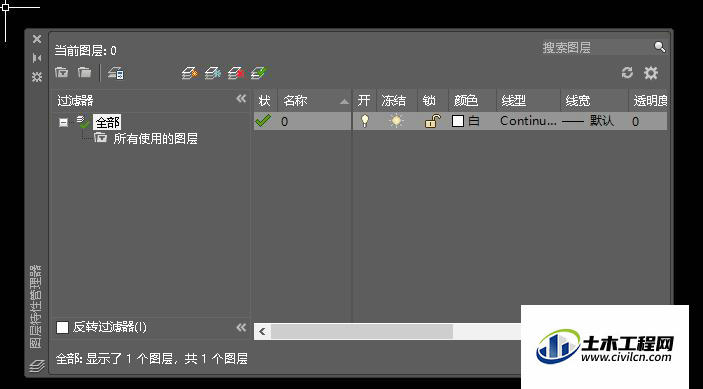Create new layer frozen in all viewports
703x389 pixels.
pyautogui.click(x=213, y=73)
